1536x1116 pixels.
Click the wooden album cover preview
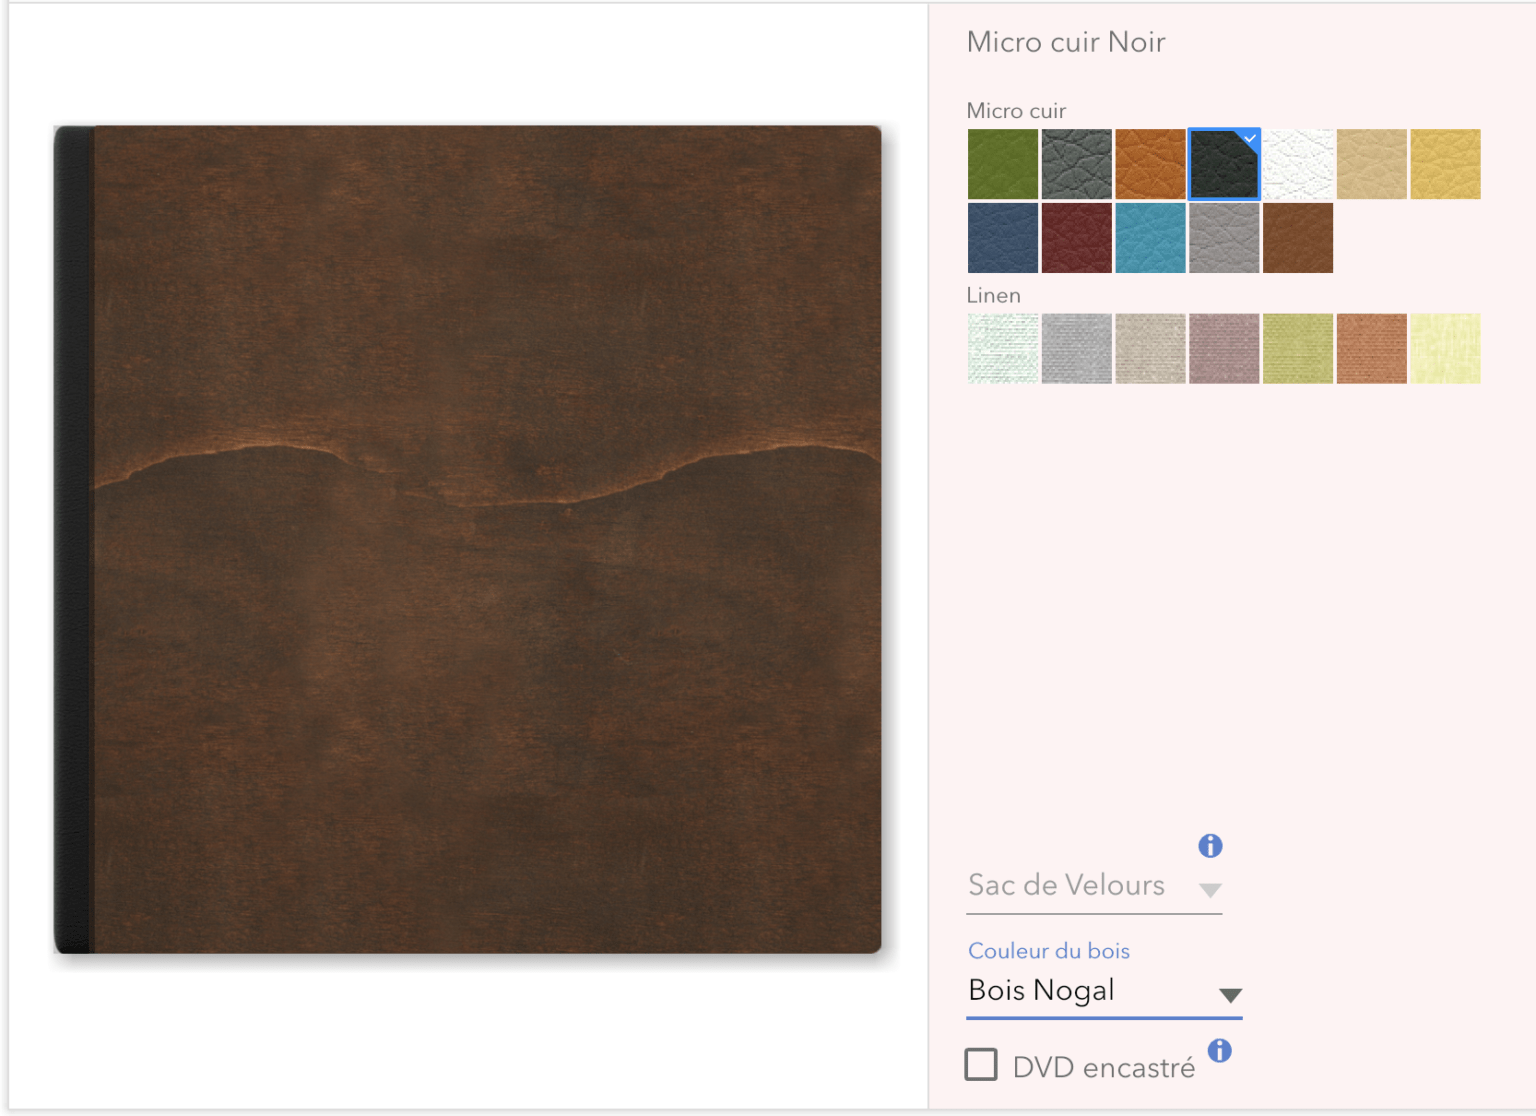coord(468,540)
